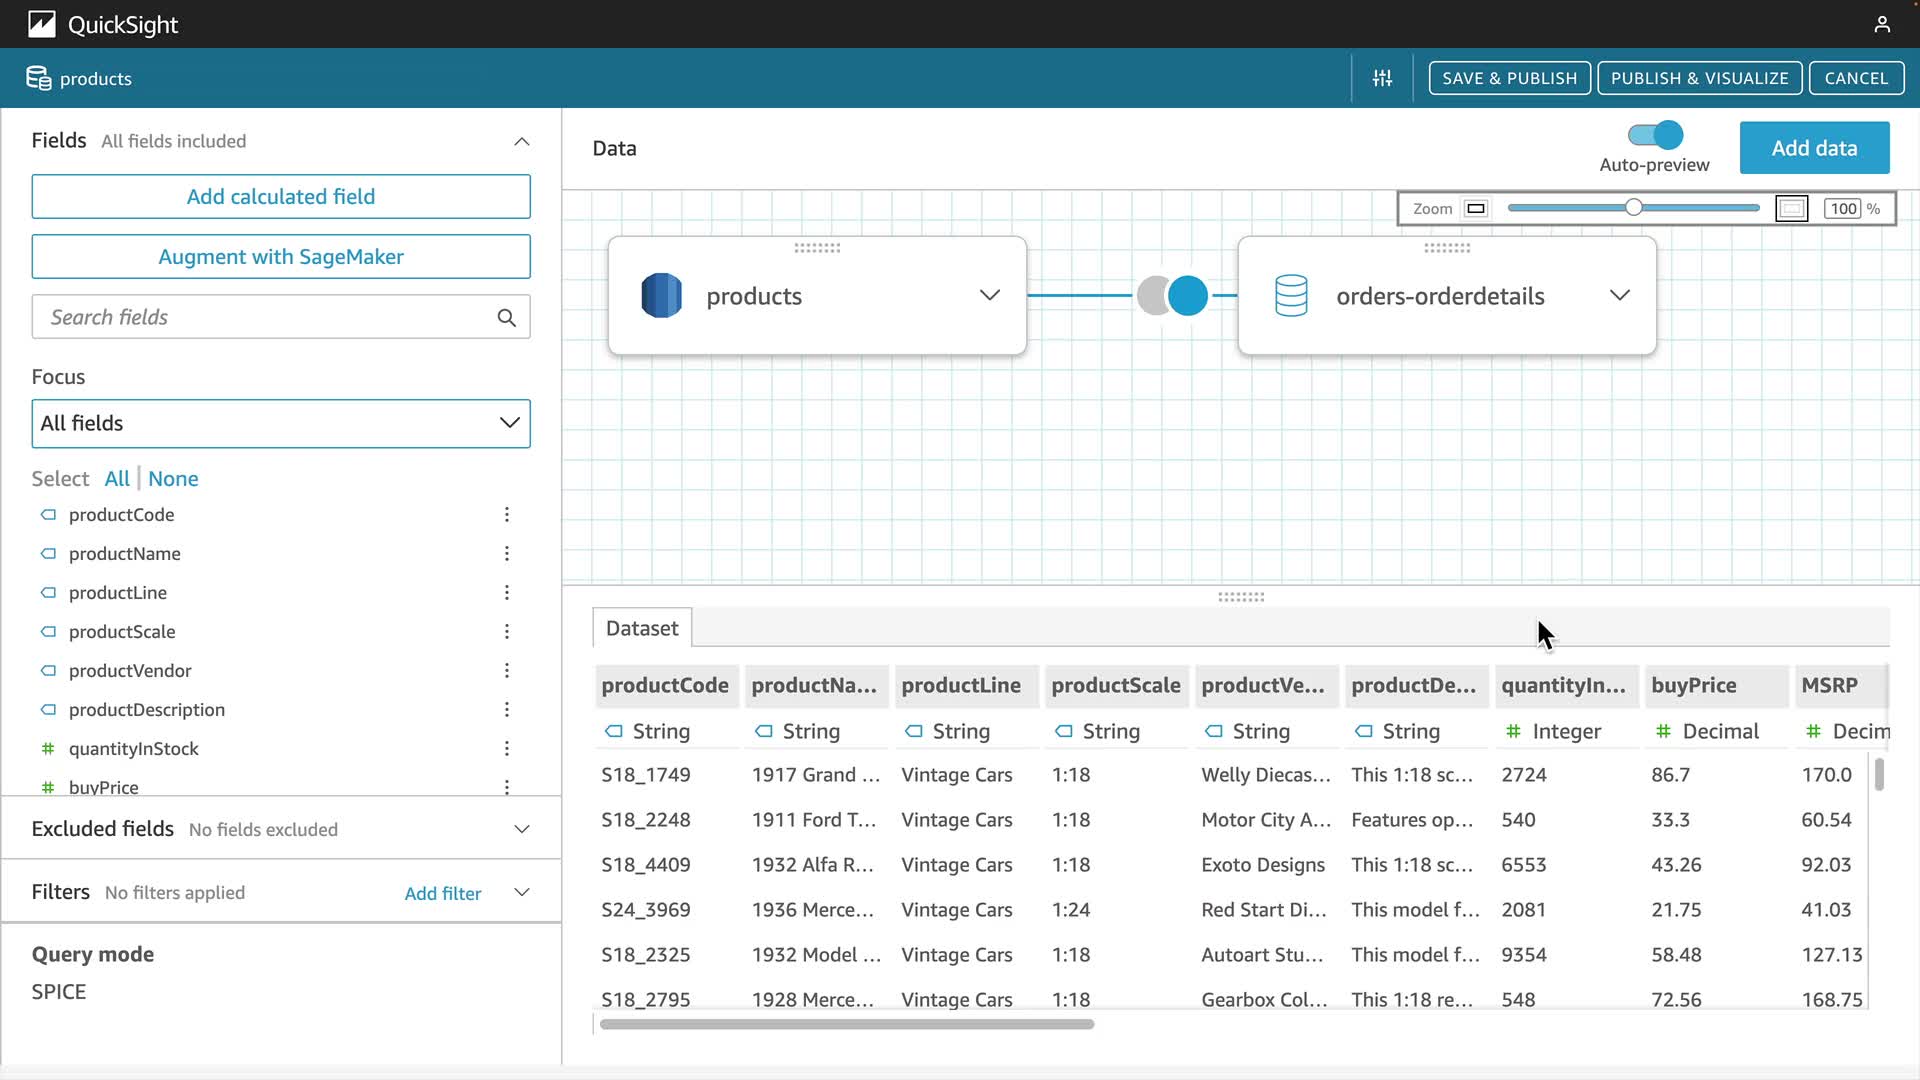Click the search magnifier icon in fields
This screenshot has width=1920, height=1080.
pyautogui.click(x=506, y=318)
